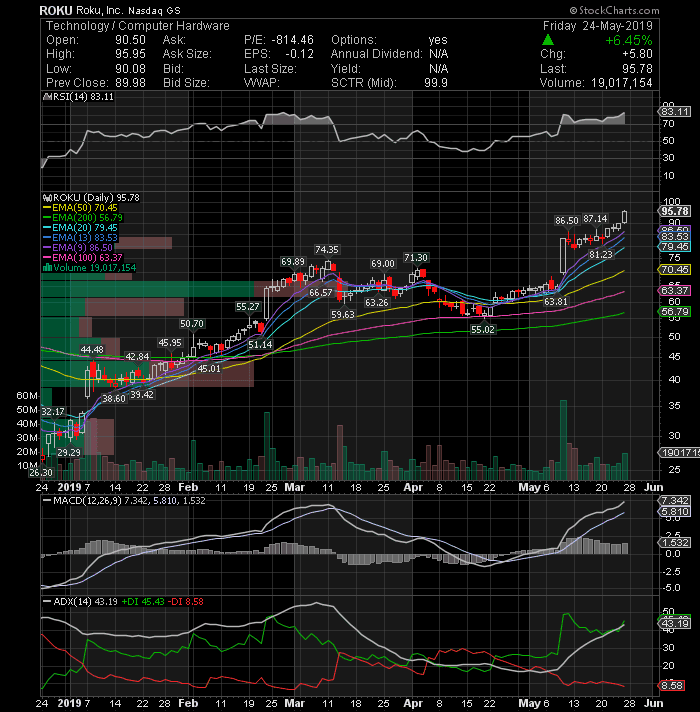Screen dimensions: 700x712
Task: Click the red -DI 8.58 label
Action: [x=186, y=602]
